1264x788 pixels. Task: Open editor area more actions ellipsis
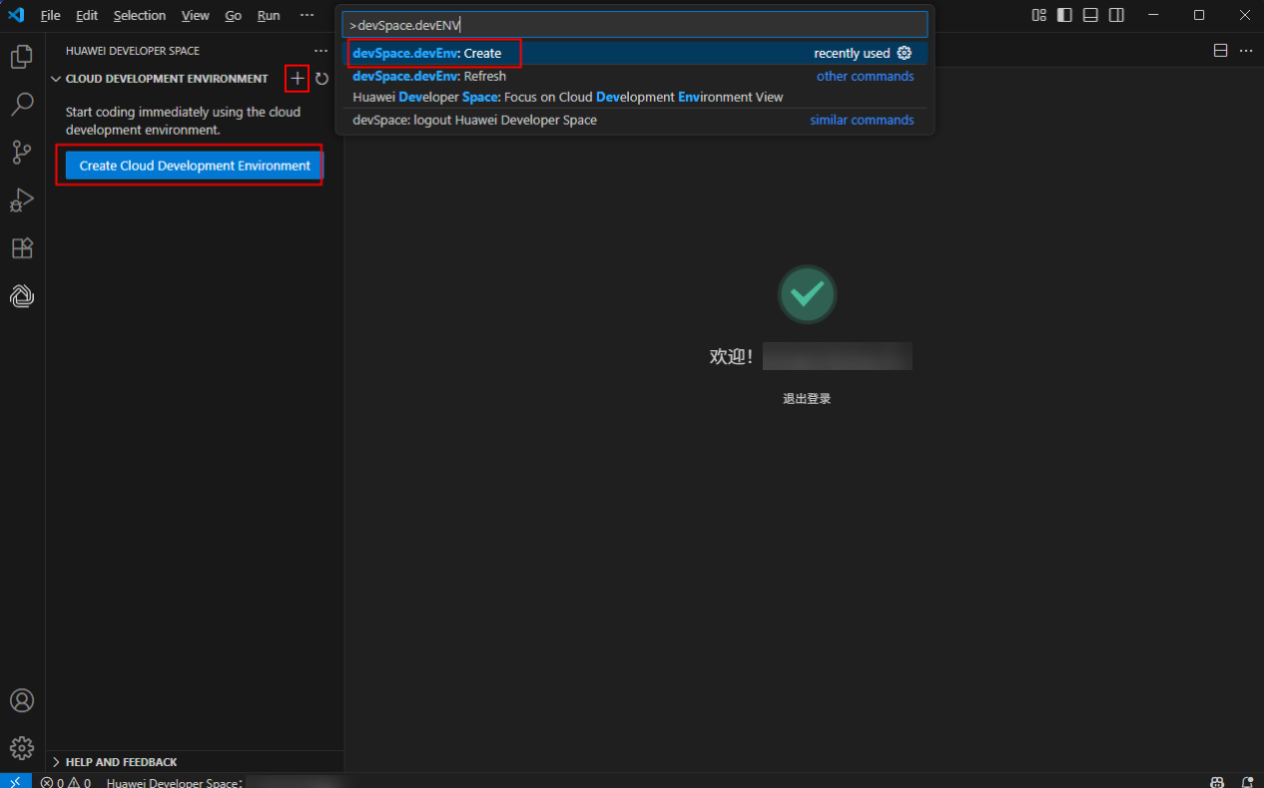(1246, 50)
